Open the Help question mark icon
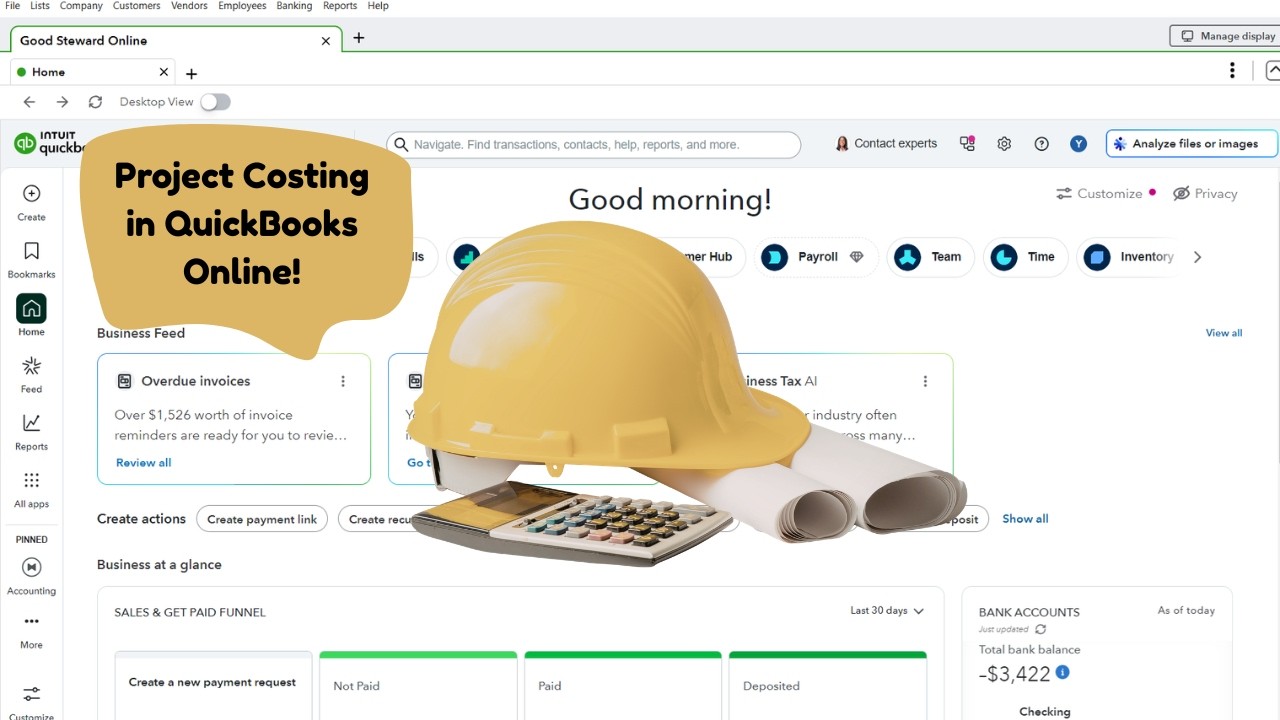 click(1041, 144)
